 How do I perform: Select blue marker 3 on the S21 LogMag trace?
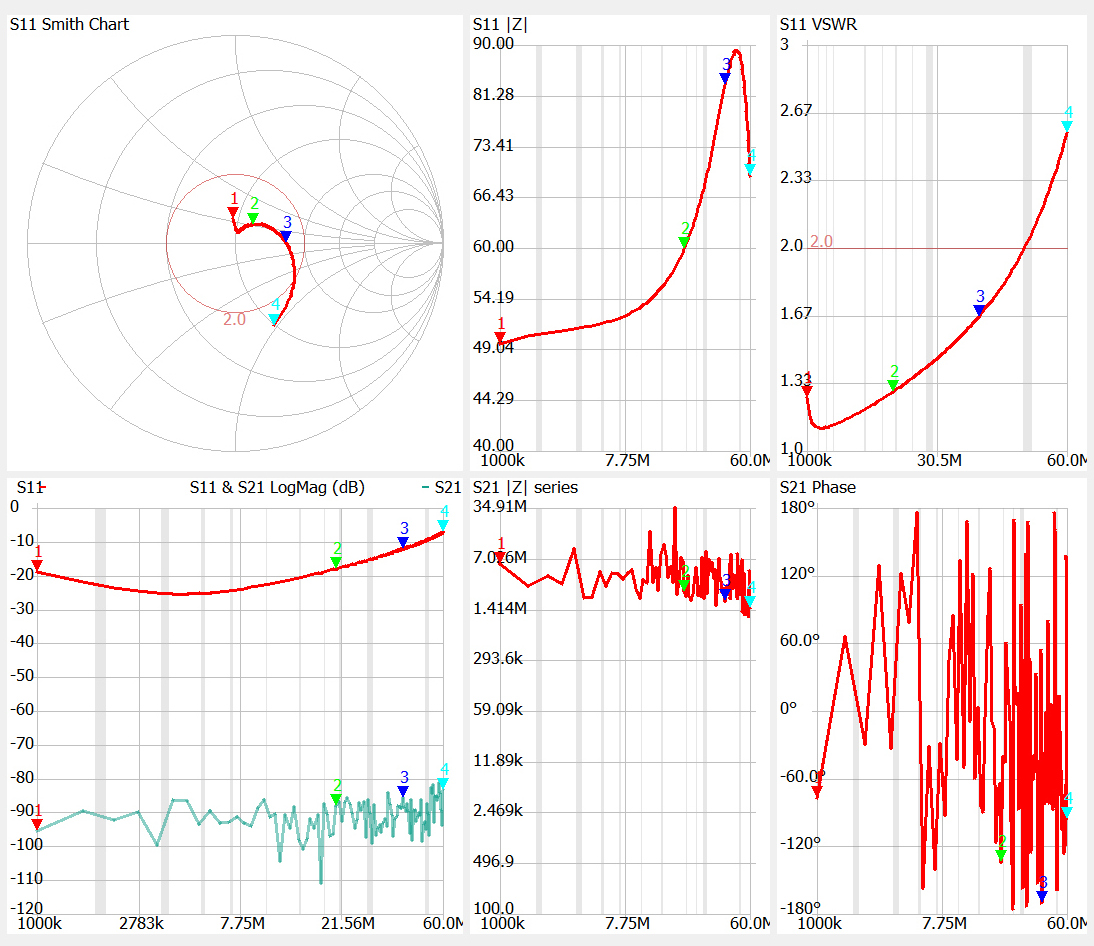[x=403, y=791]
